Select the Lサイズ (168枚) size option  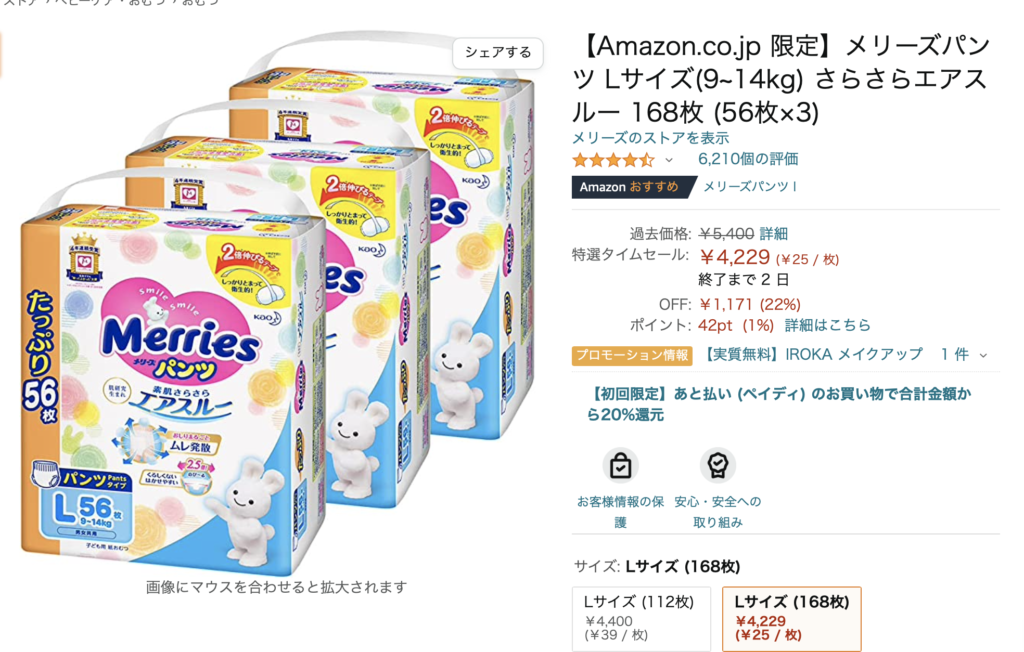click(792, 619)
